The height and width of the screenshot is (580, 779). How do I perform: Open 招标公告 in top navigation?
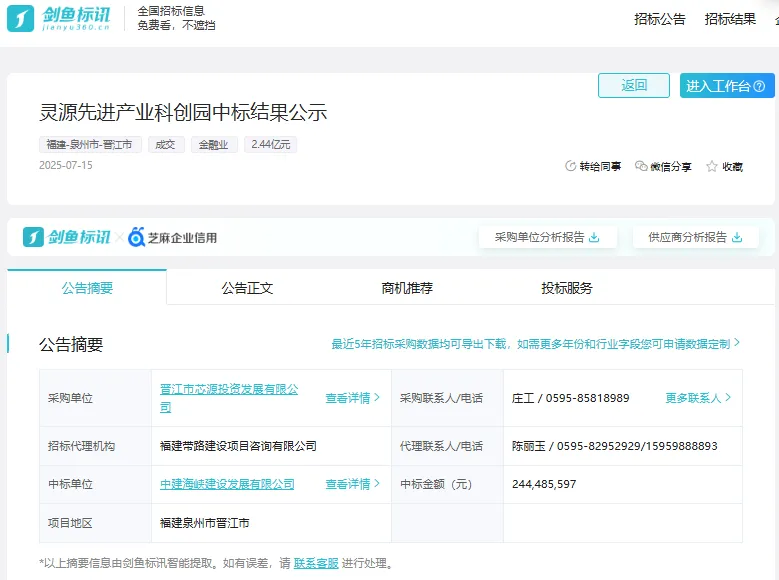(x=660, y=19)
